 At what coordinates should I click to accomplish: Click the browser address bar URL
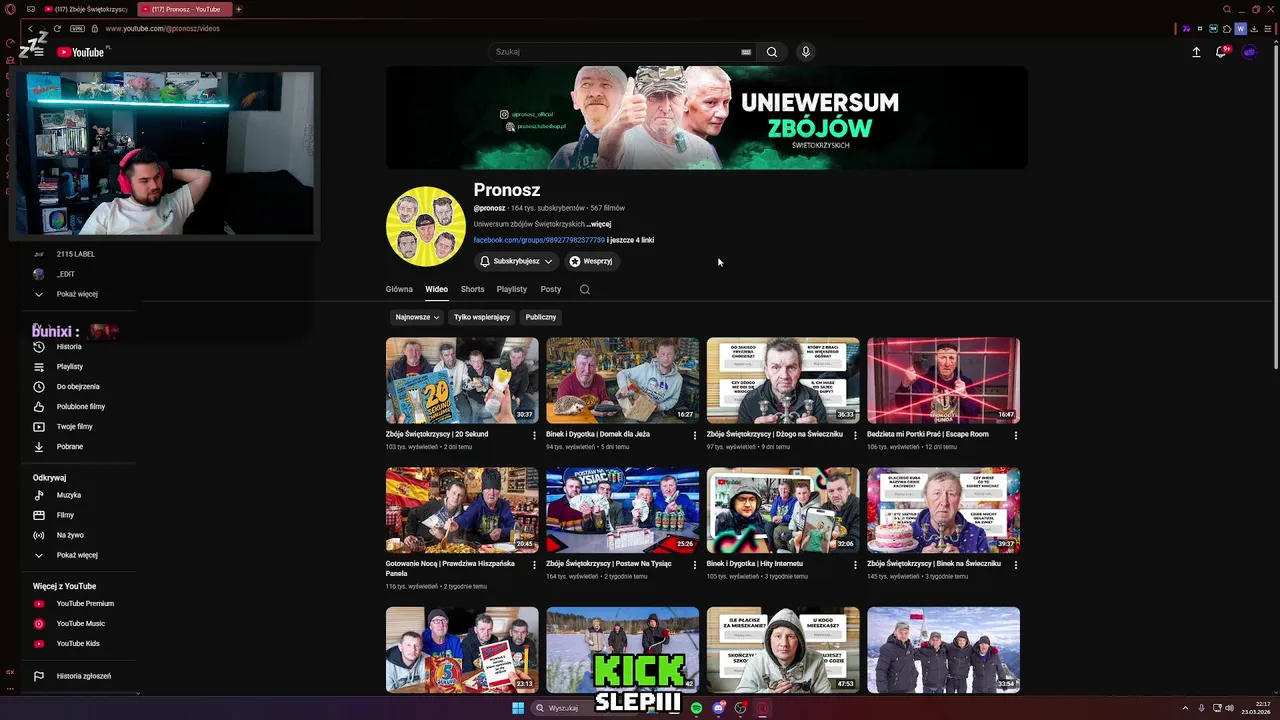pos(162,28)
